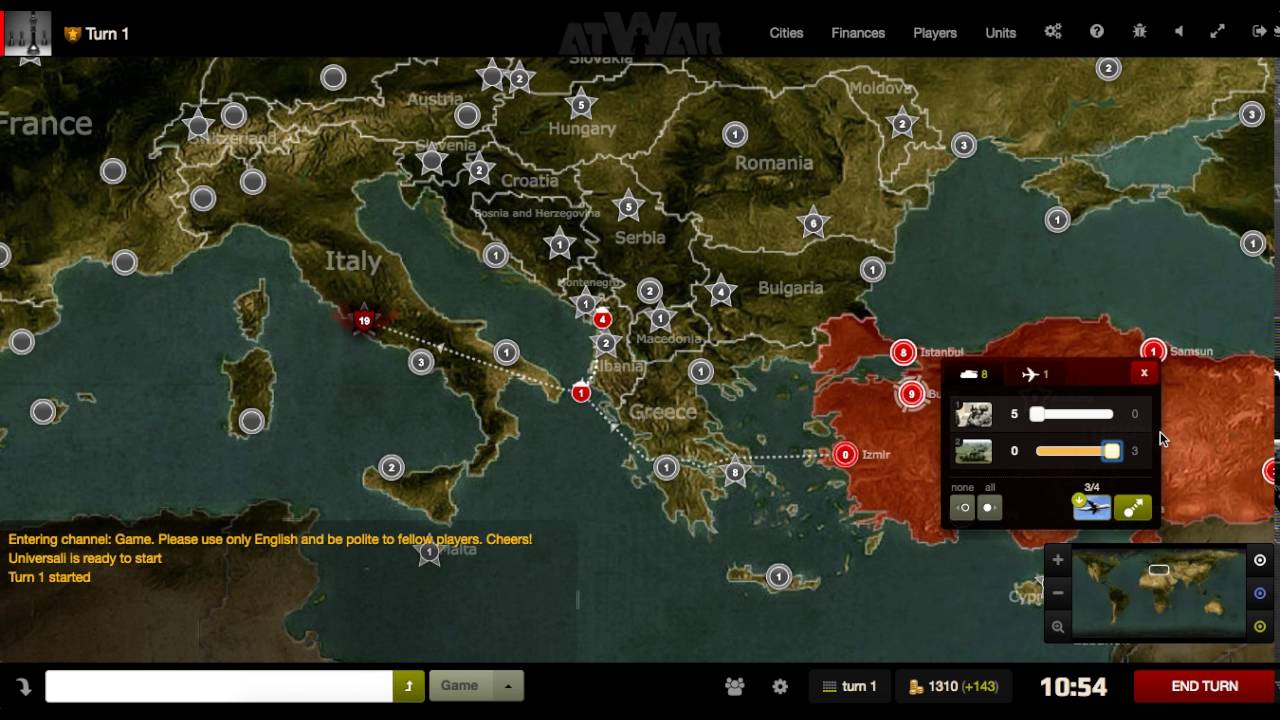Select the red unit marker with 4 near Montenegro
Image resolution: width=1280 pixels, height=720 pixels.
point(602,320)
